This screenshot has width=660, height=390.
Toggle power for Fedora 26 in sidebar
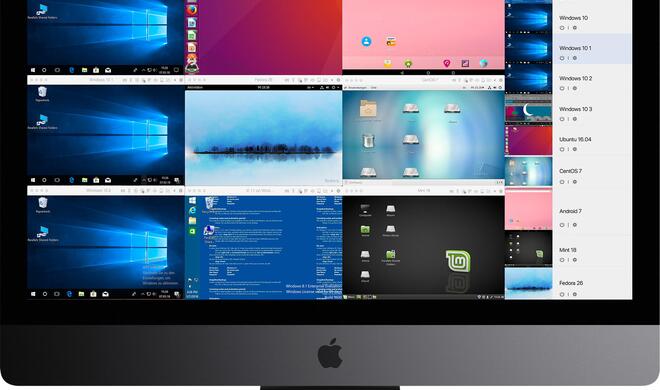click(x=562, y=294)
